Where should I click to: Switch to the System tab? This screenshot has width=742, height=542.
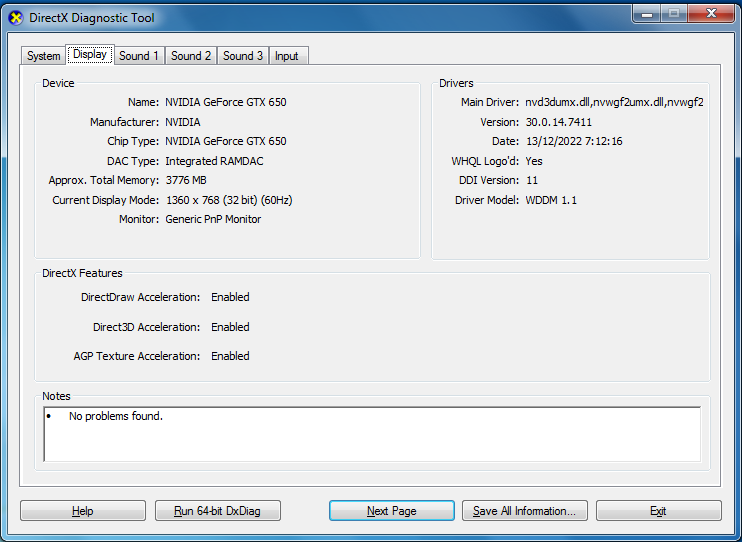pos(44,56)
